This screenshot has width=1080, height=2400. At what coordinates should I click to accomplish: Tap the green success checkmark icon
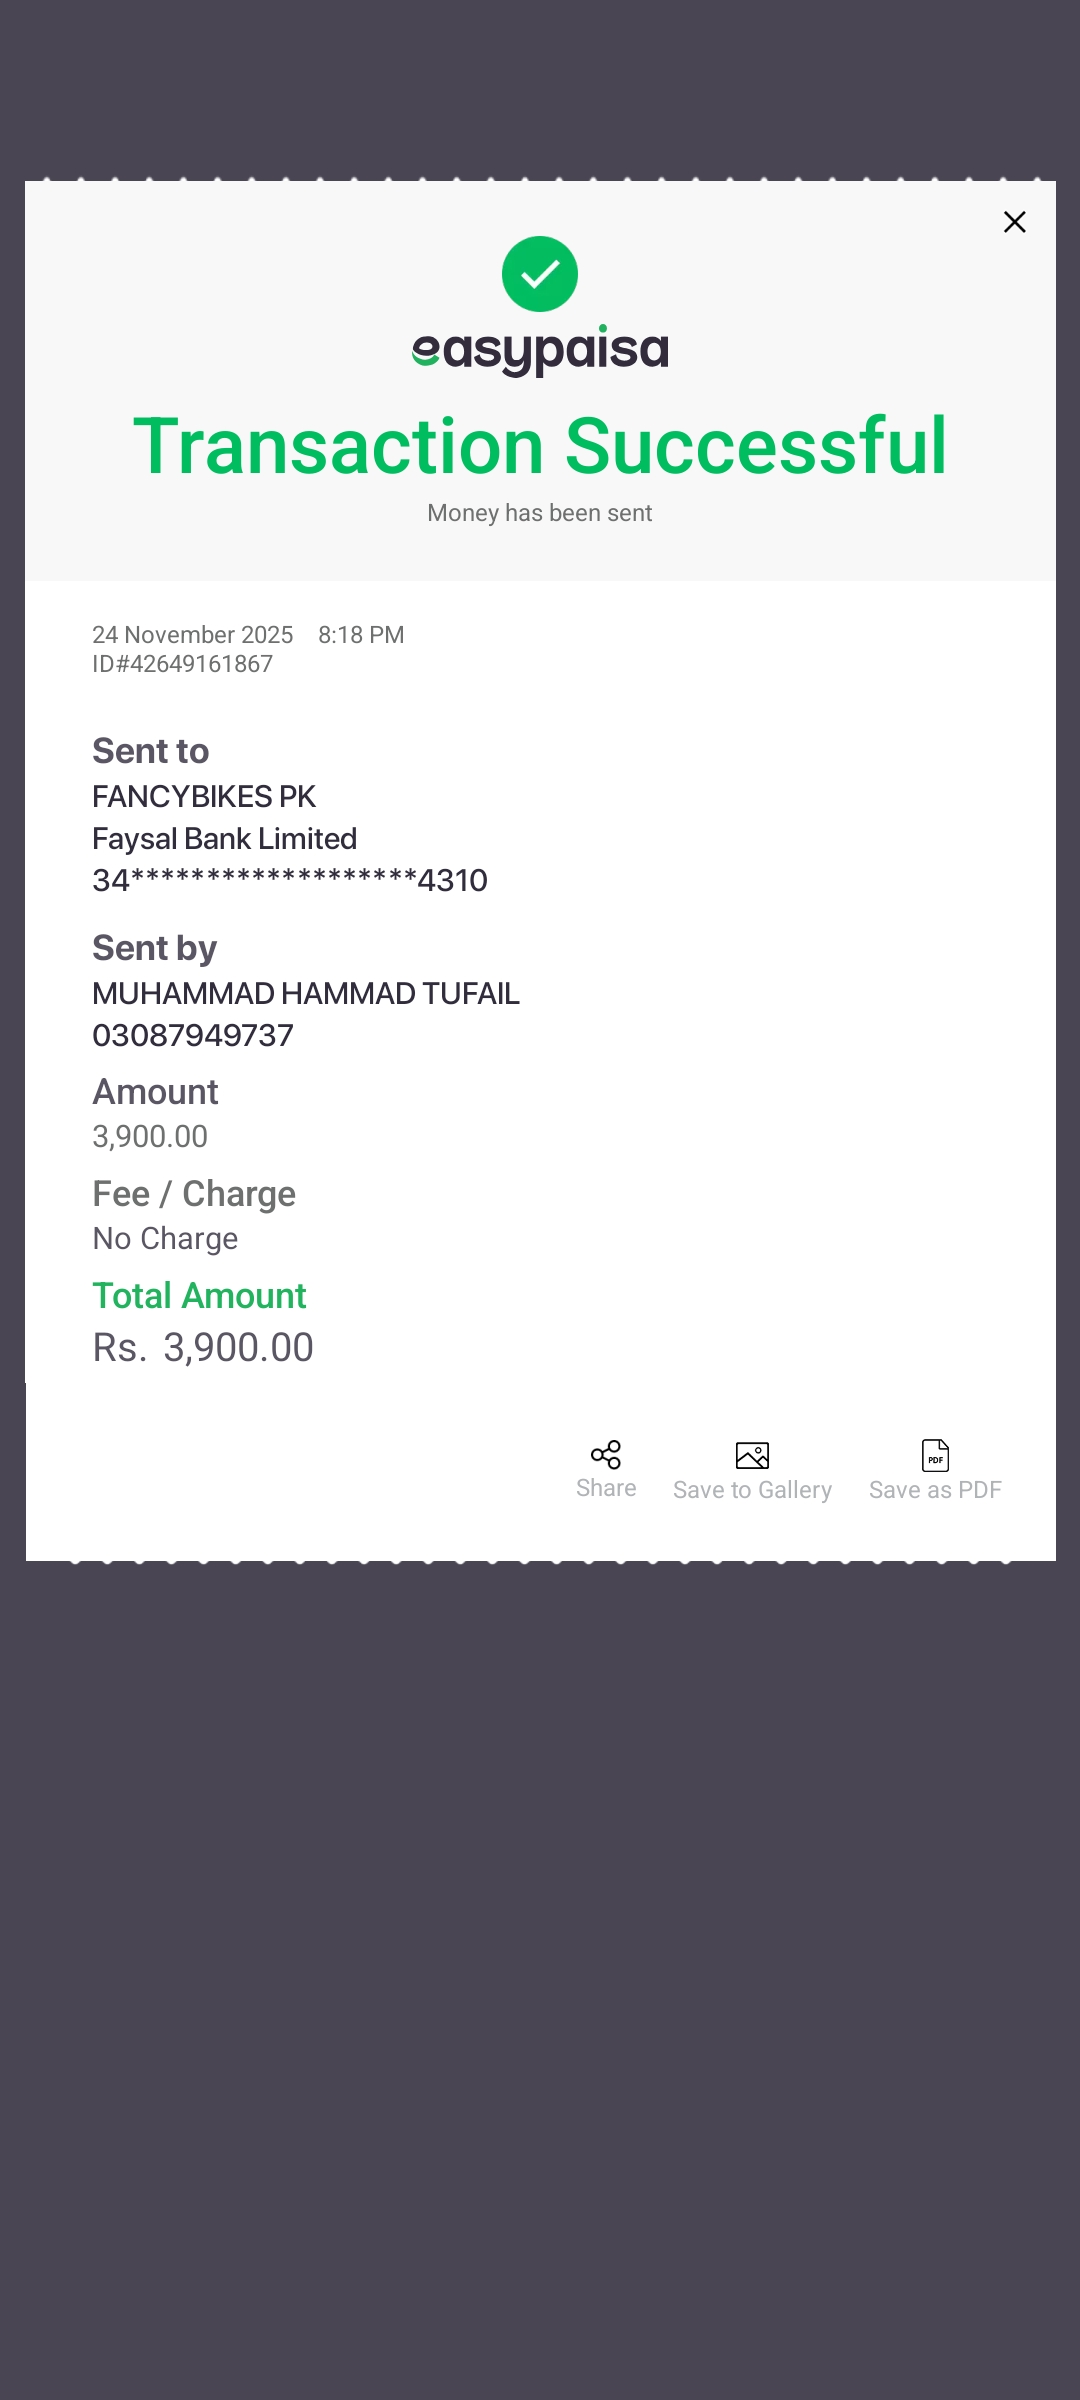click(540, 274)
